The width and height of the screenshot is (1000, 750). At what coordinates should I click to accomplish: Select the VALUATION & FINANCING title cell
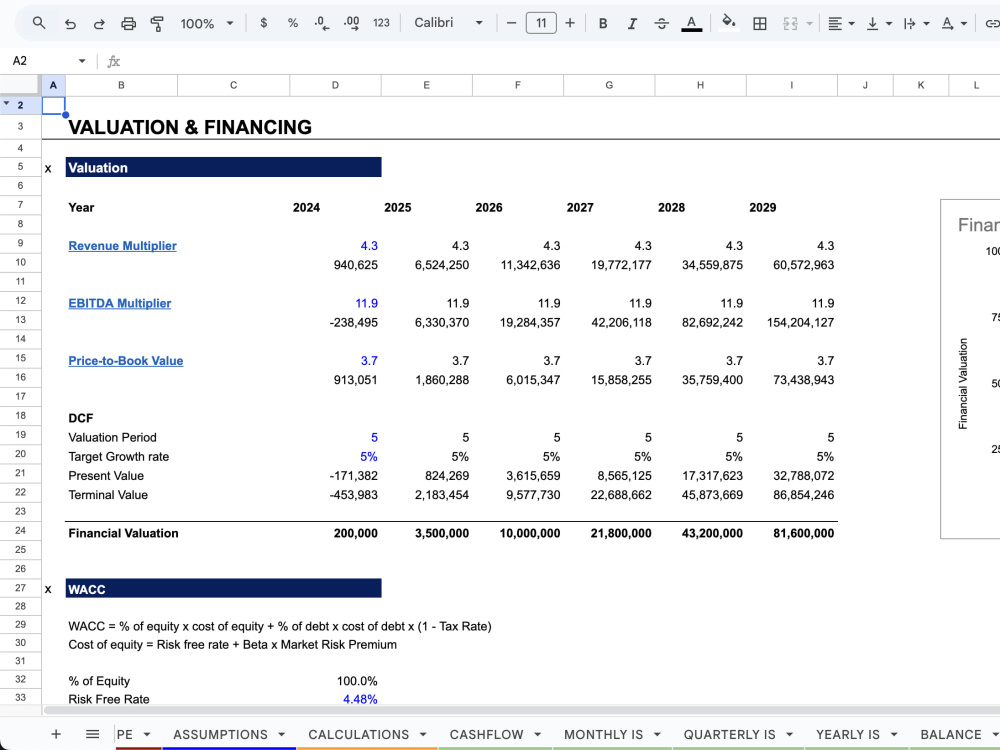(190, 127)
